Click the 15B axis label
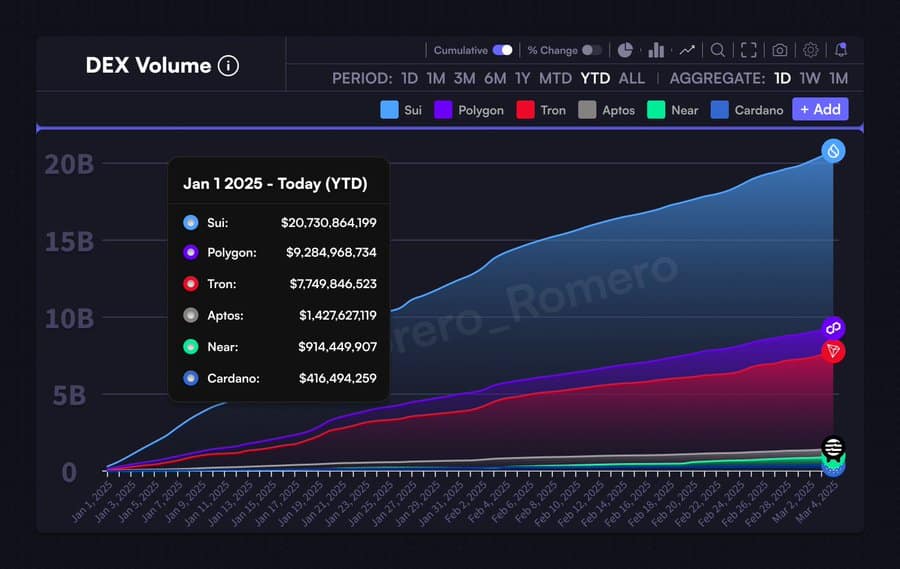The image size is (900, 569). point(69,242)
